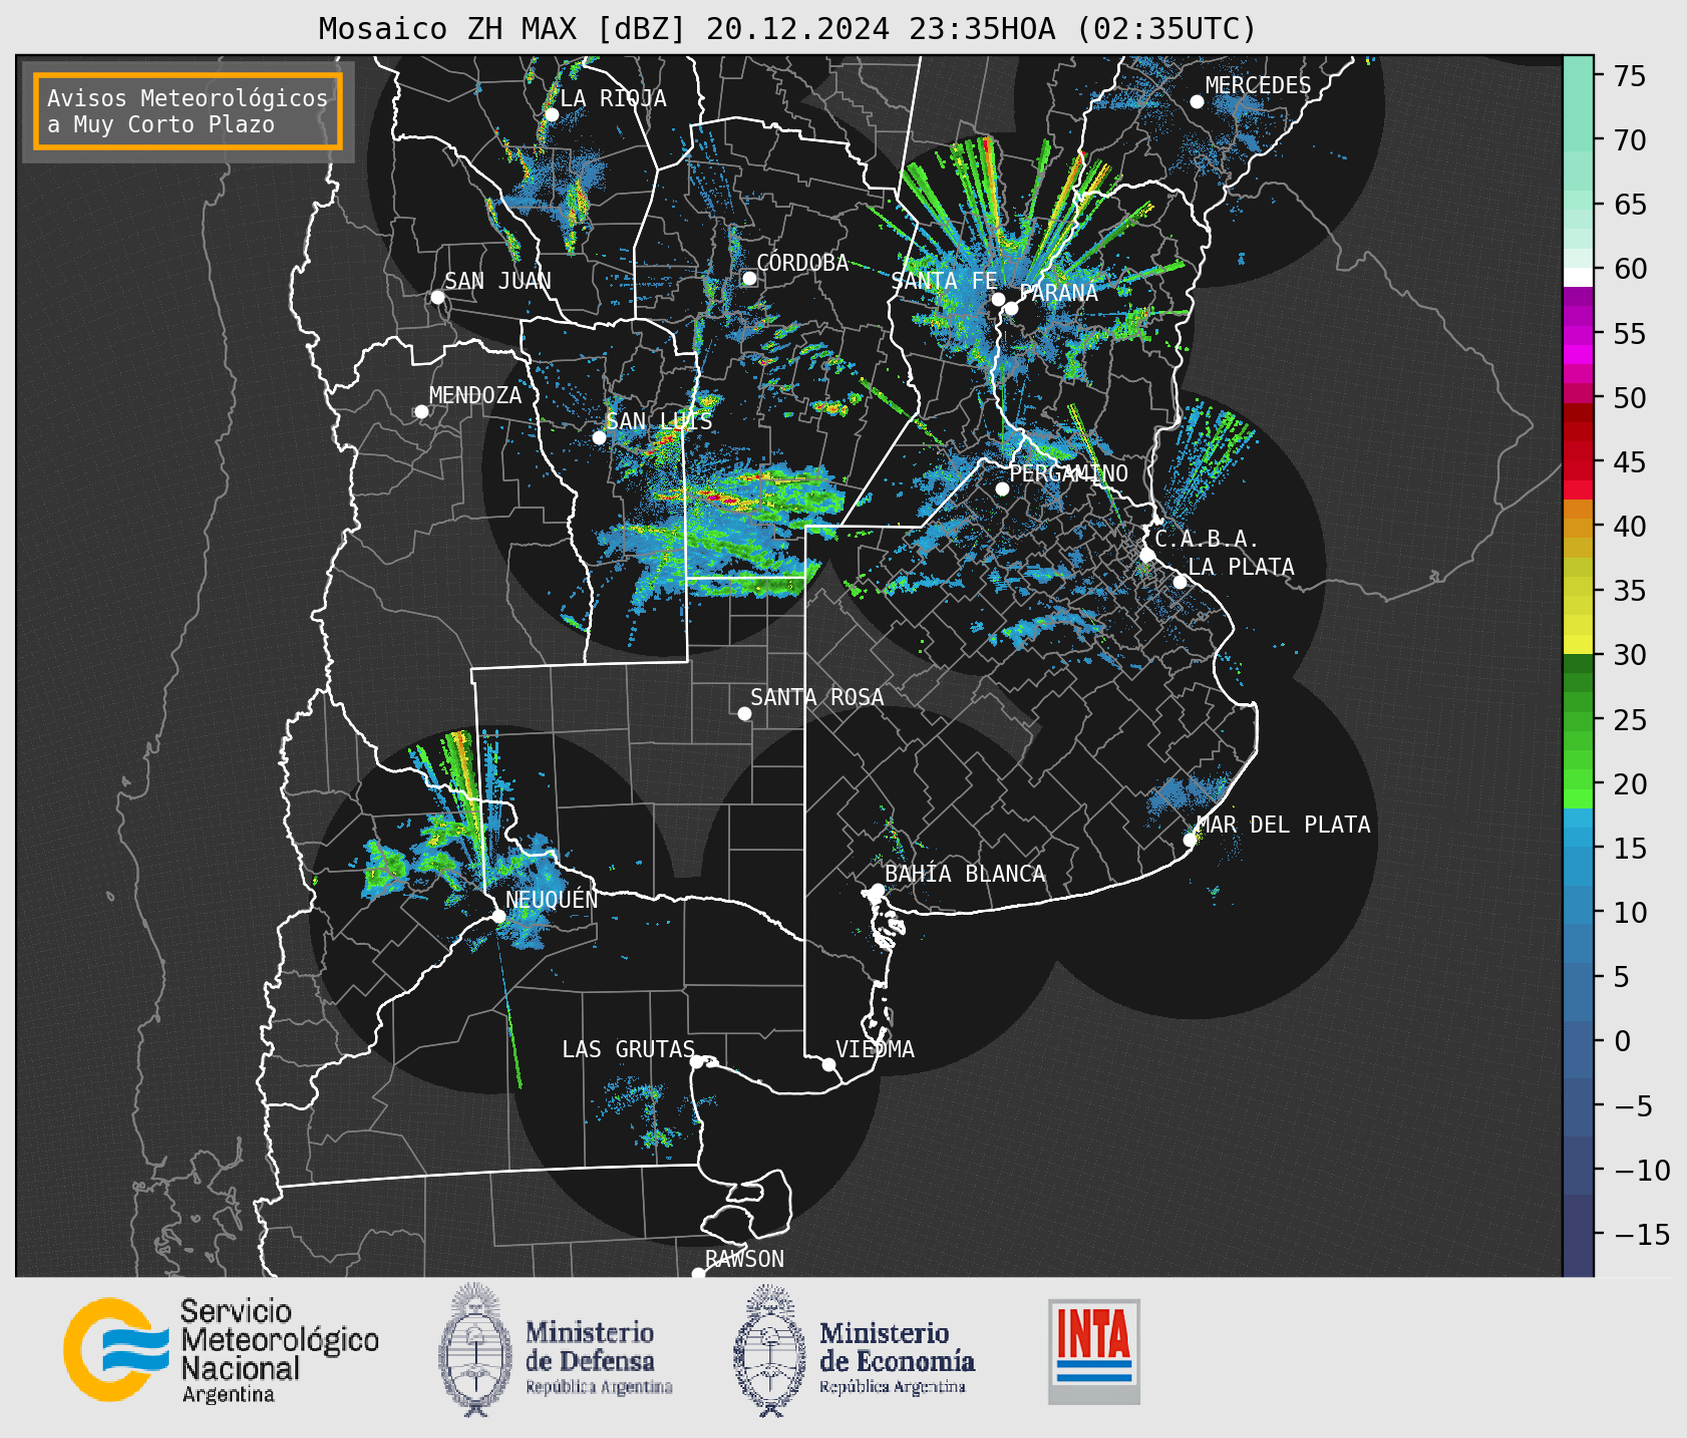
Task: Click the Mar del Plata marker dot
Action: pos(1189,840)
